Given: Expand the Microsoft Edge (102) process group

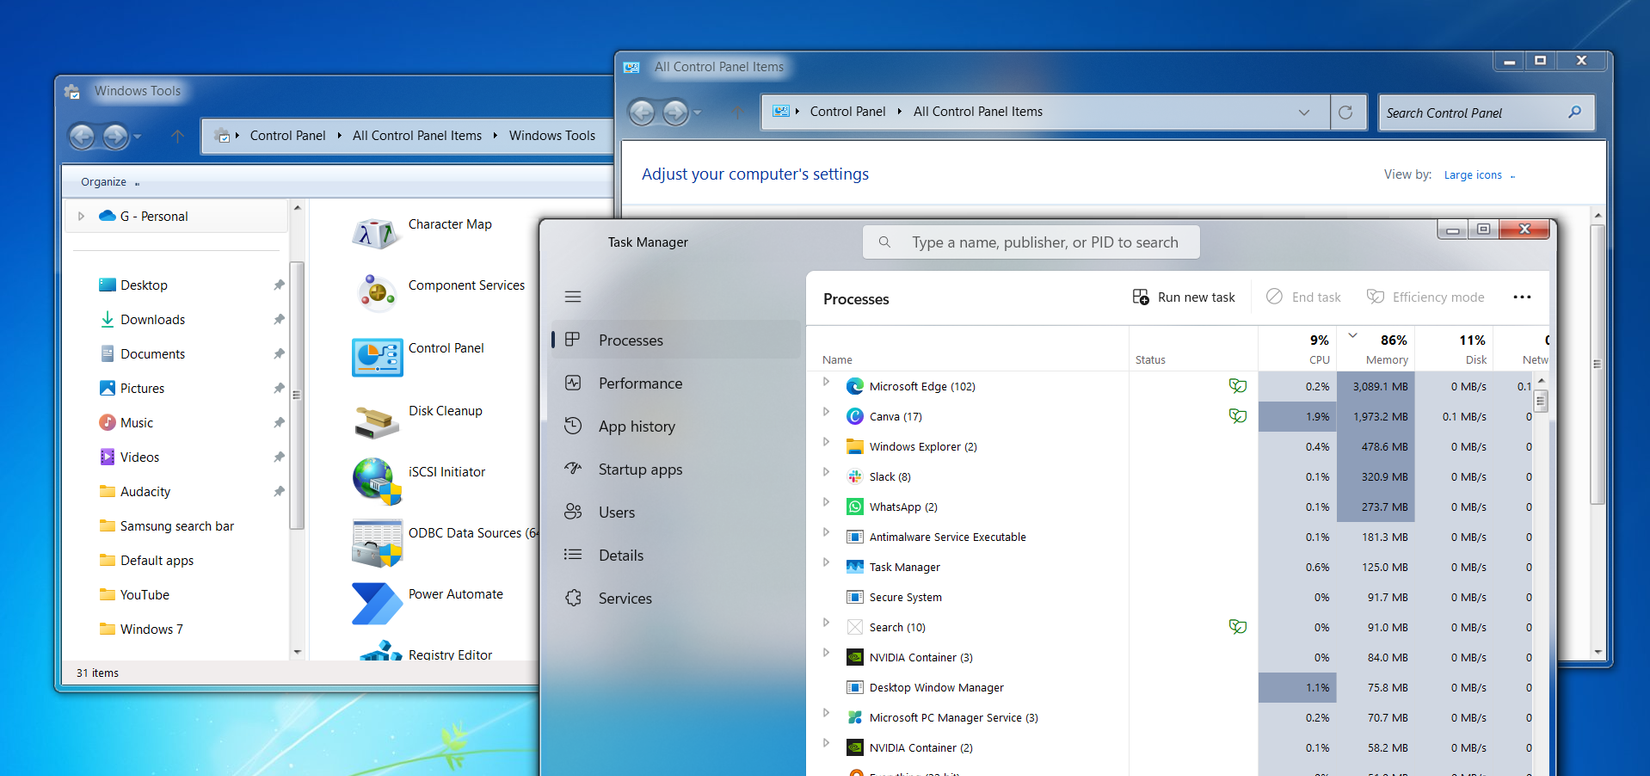Looking at the screenshot, I should tap(826, 382).
